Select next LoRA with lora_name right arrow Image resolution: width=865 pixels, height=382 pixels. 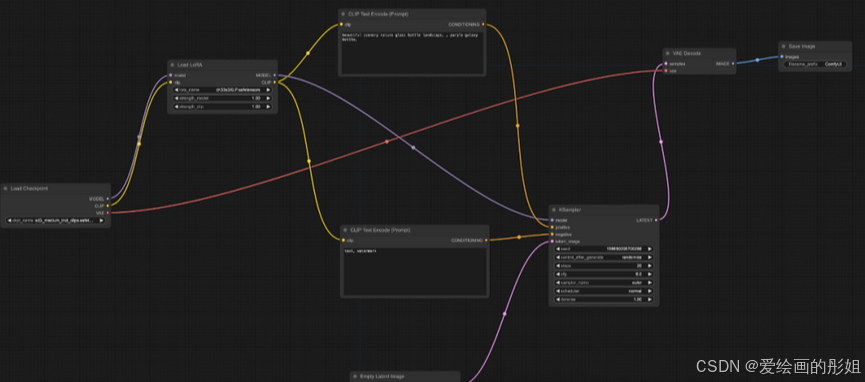pos(269,89)
